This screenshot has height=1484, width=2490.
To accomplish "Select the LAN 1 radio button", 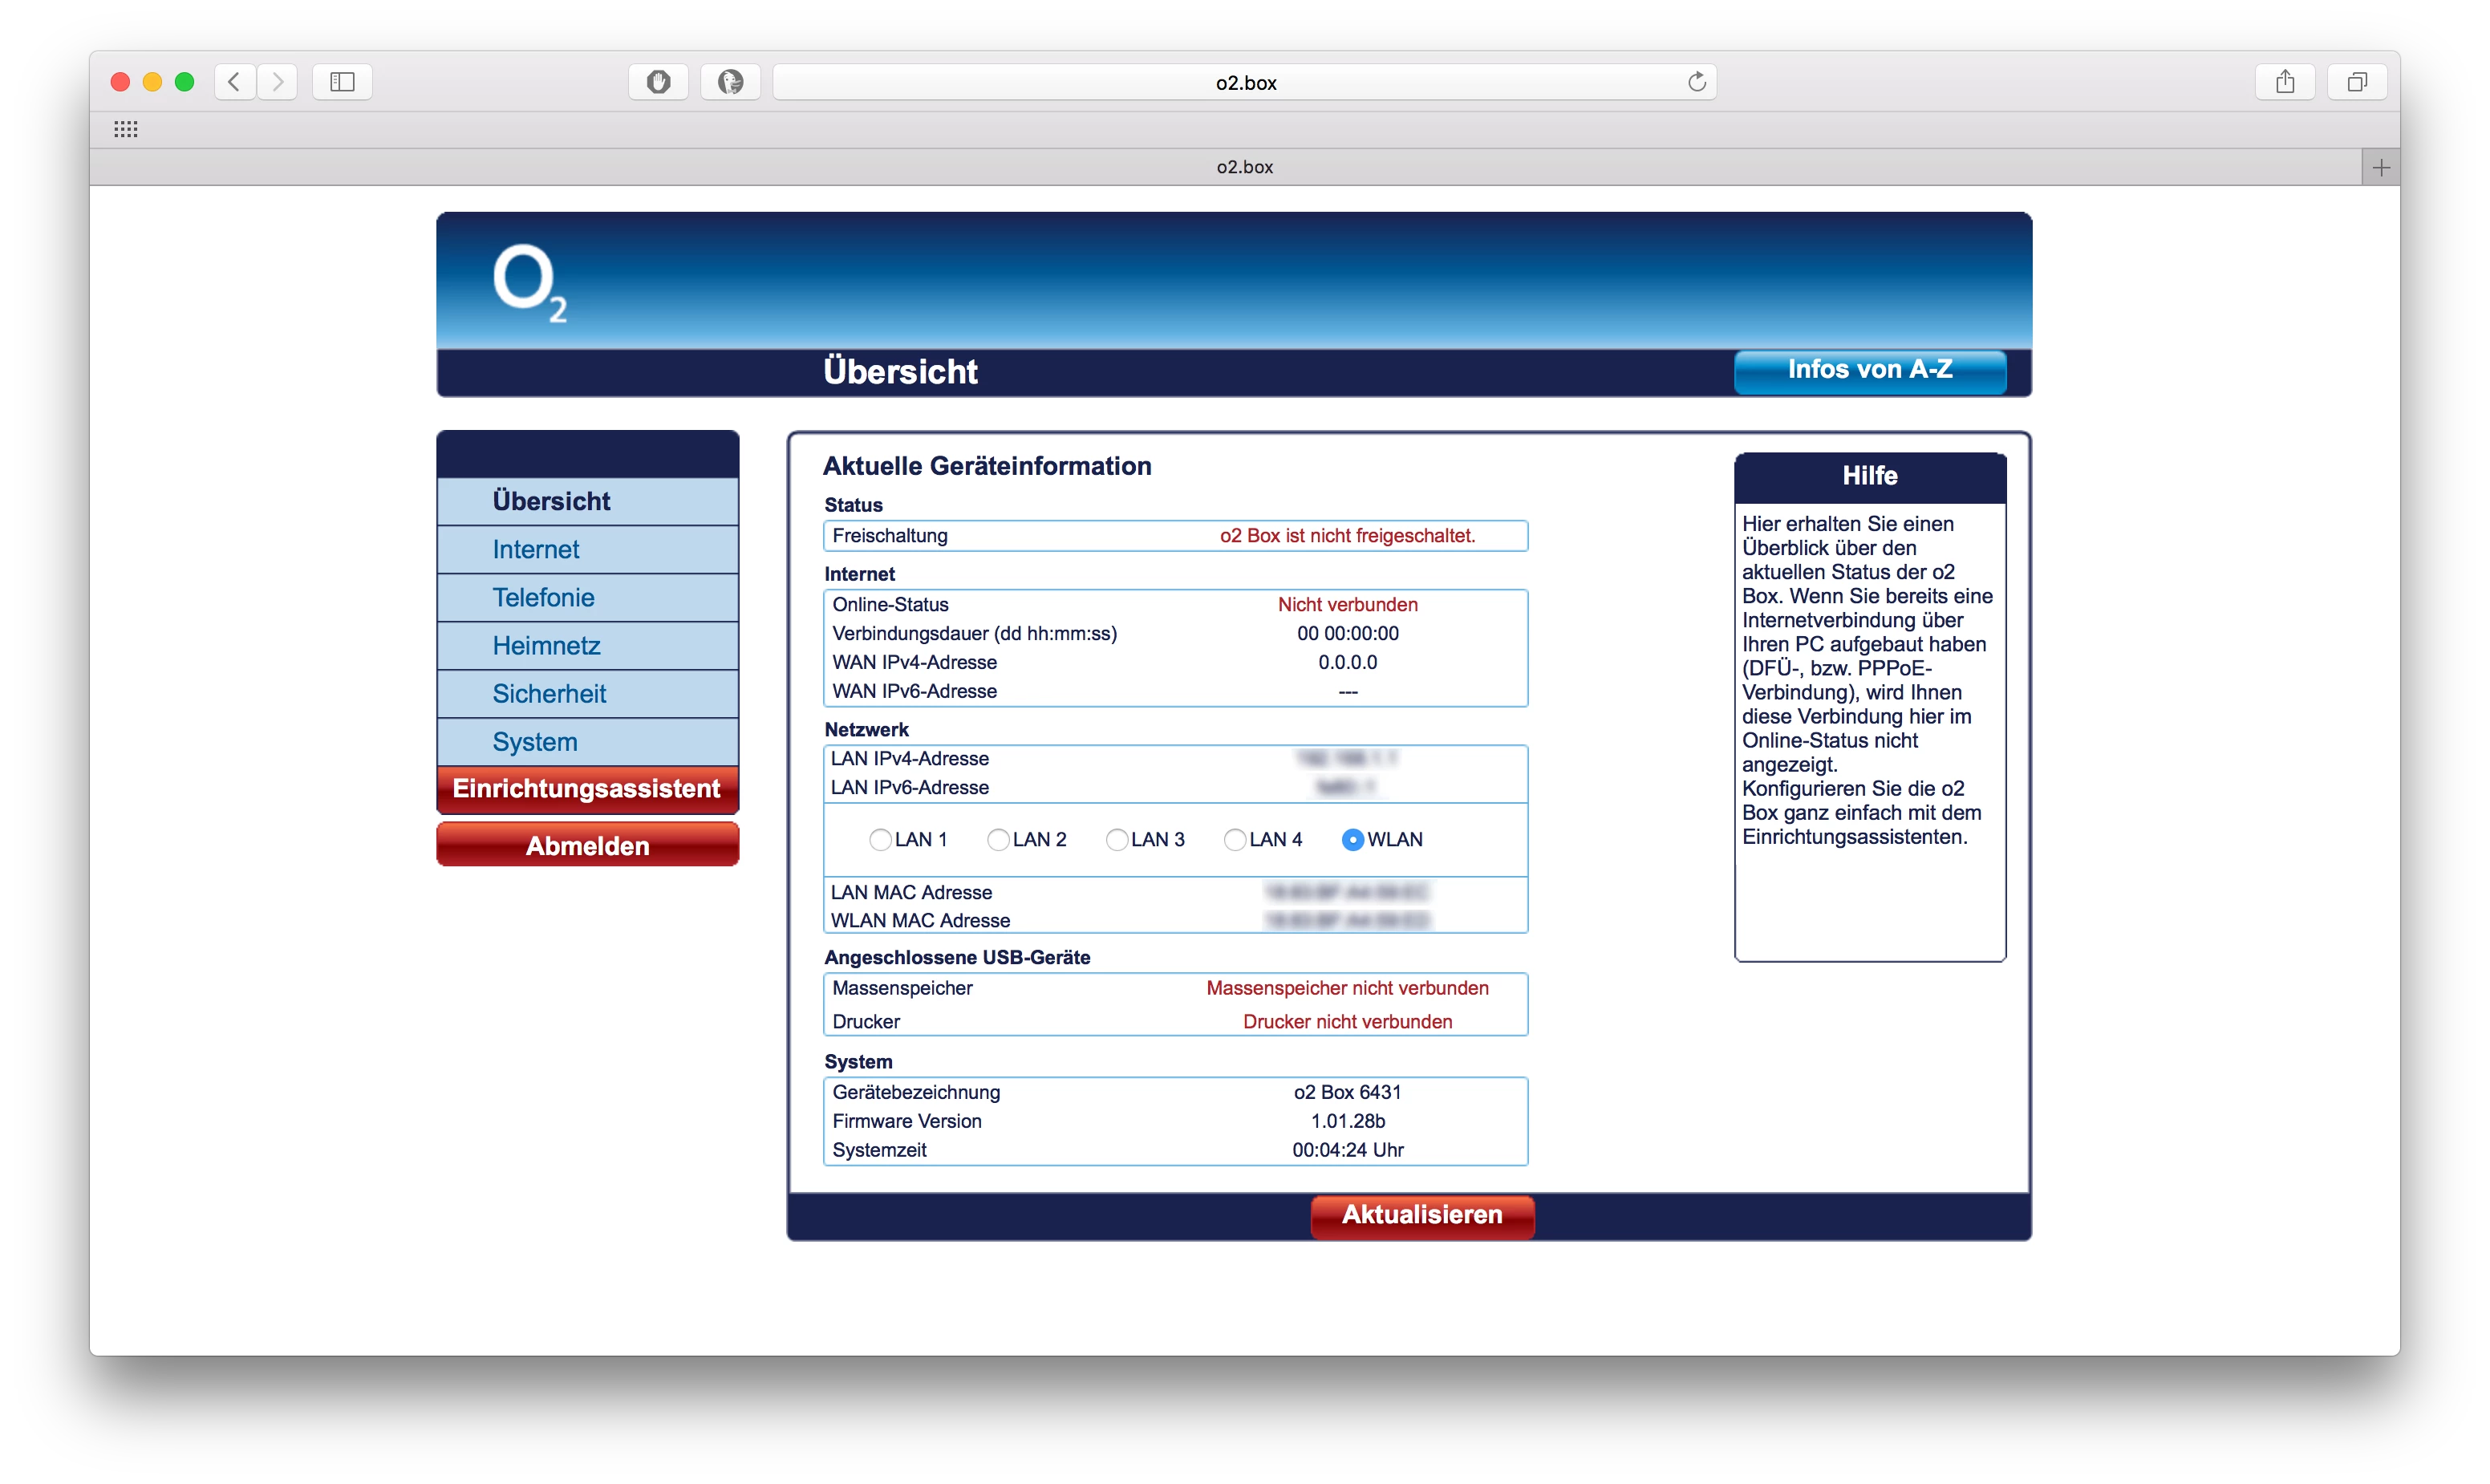I will click(x=880, y=840).
